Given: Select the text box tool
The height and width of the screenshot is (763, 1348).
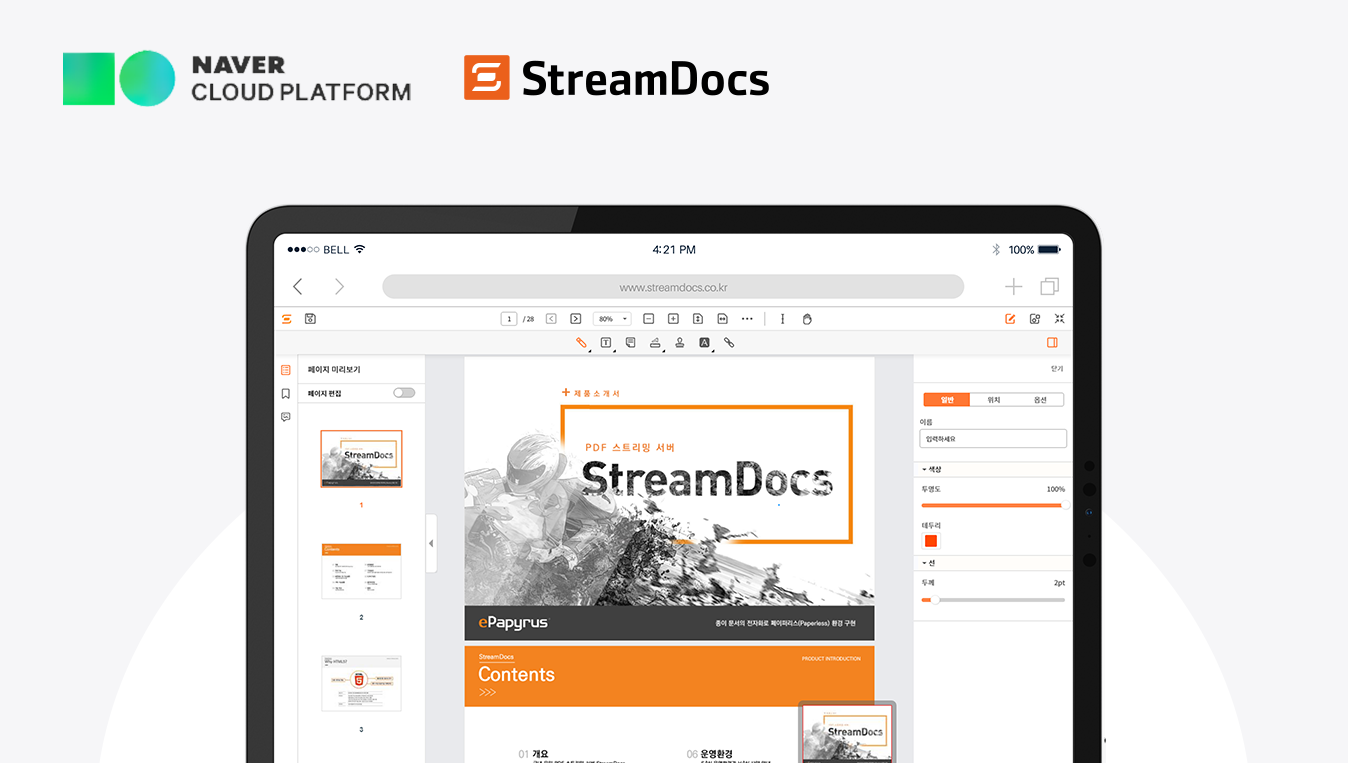Looking at the screenshot, I should click(x=606, y=343).
